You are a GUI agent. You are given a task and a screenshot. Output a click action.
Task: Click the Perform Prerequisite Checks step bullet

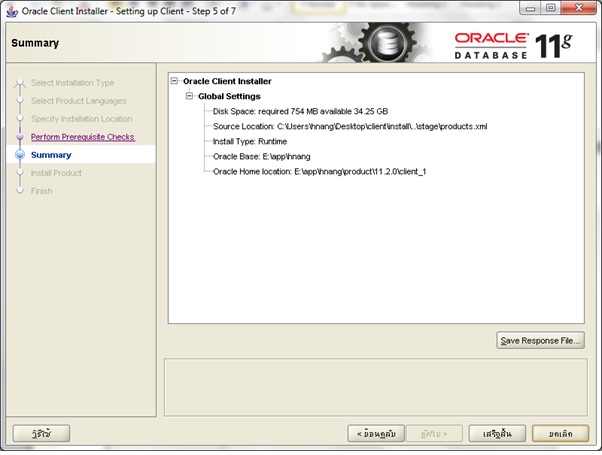click(20, 137)
